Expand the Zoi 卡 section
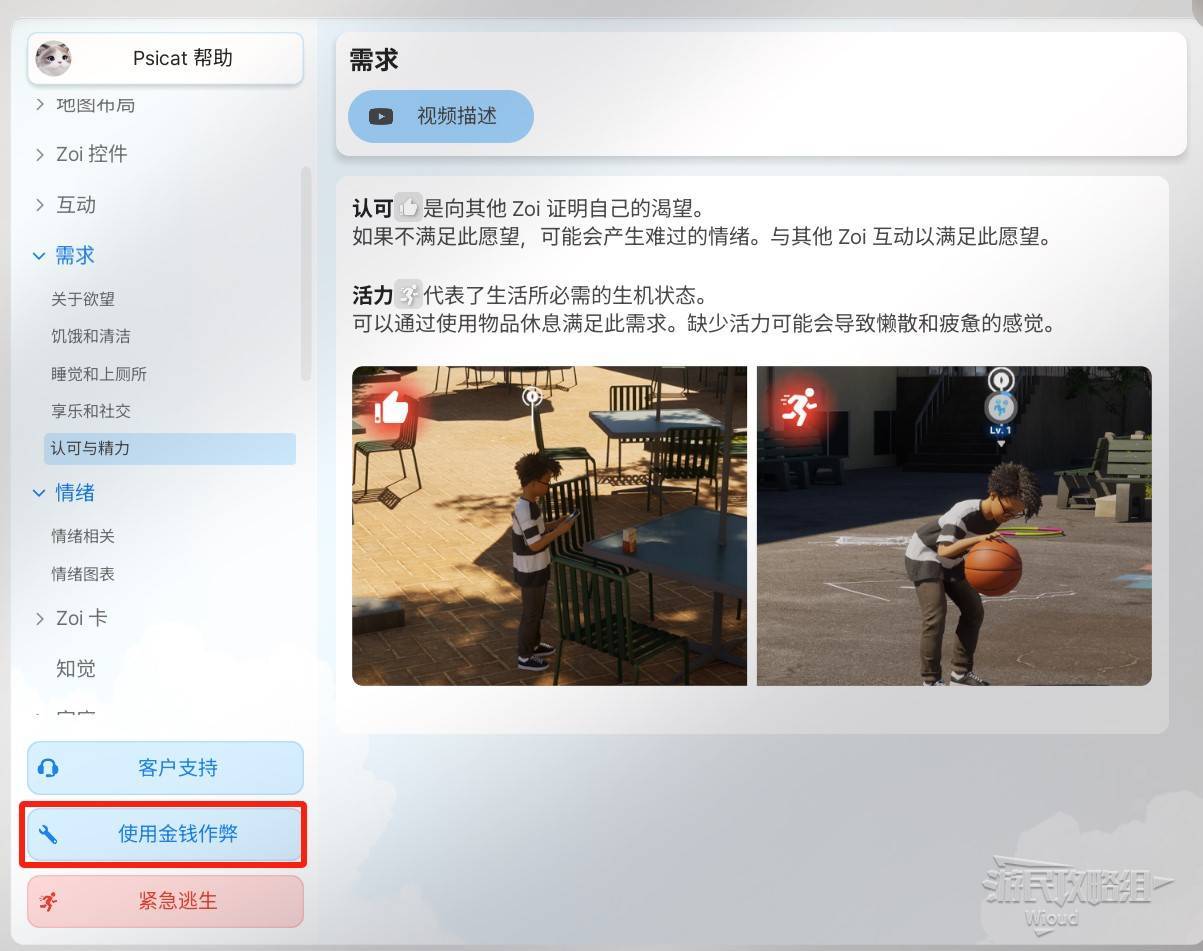 [40, 618]
